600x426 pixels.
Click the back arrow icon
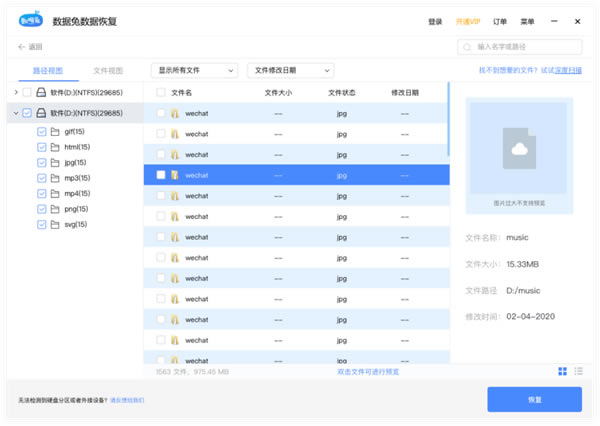(x=21, y=47)
